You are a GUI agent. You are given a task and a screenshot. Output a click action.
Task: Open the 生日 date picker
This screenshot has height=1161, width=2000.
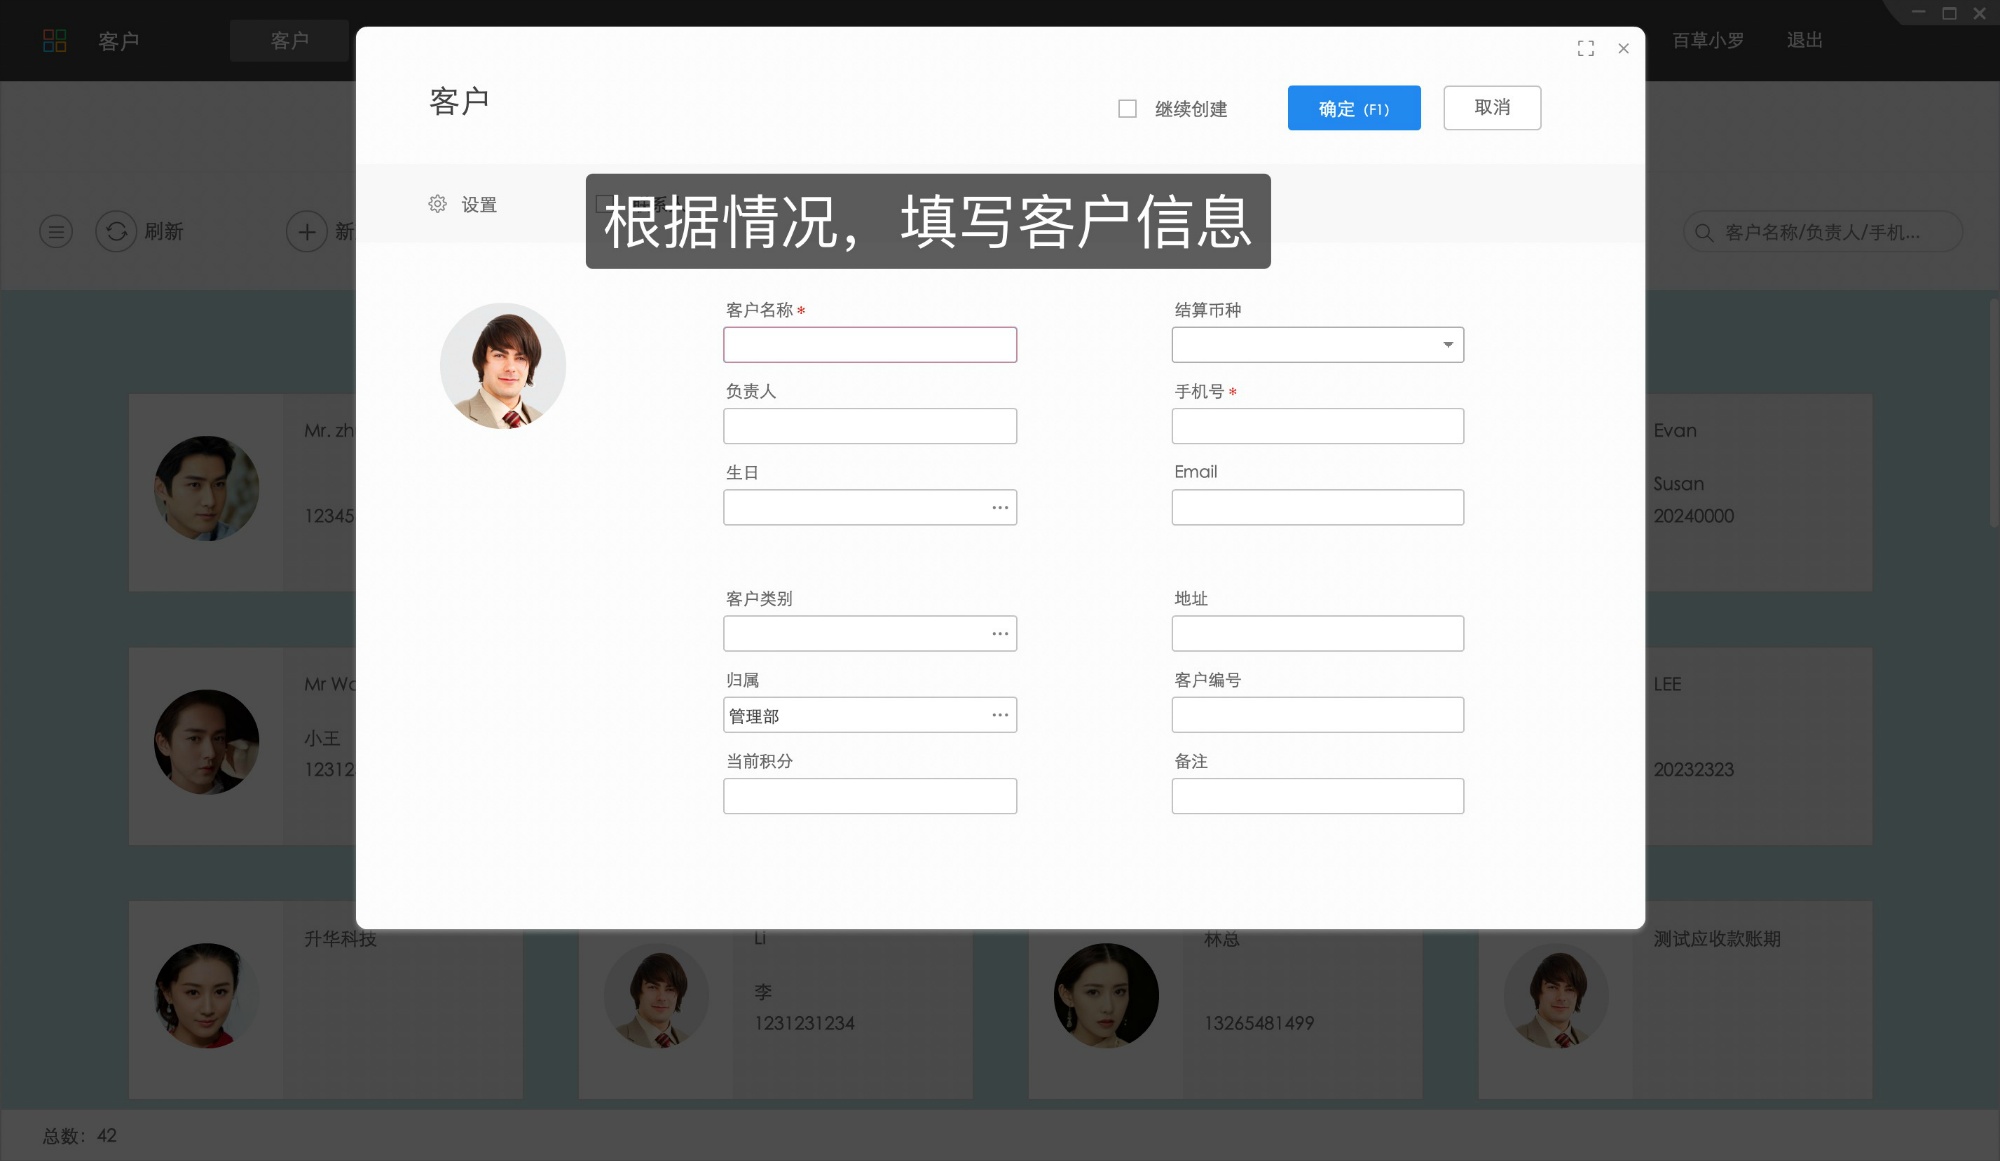click(999, 507)
